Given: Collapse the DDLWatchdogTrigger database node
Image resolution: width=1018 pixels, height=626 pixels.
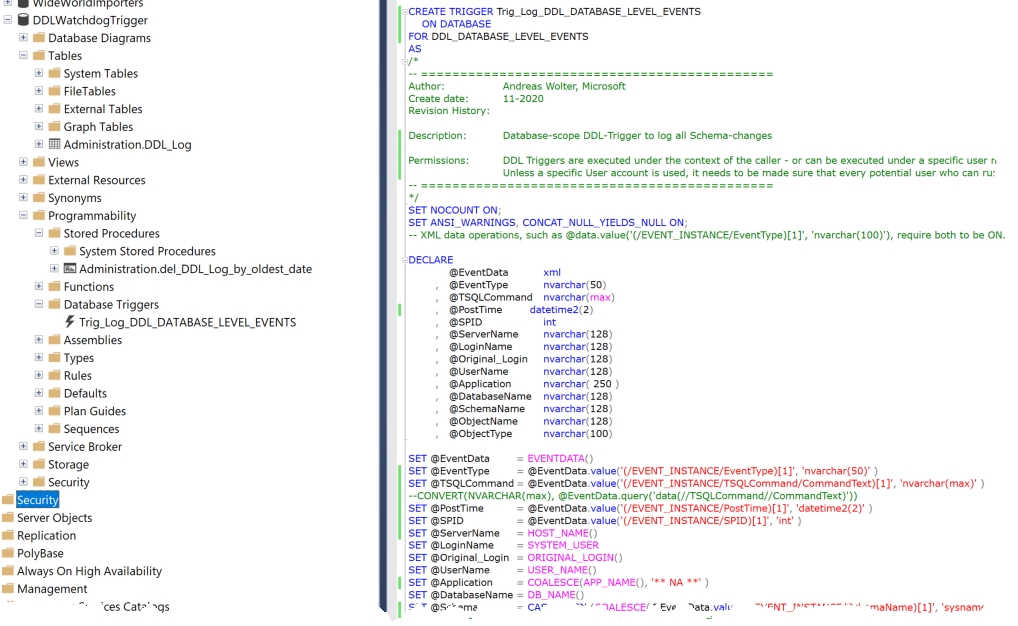Looking at the screenshot, I should pyautogui.click(x=8, y=19).
